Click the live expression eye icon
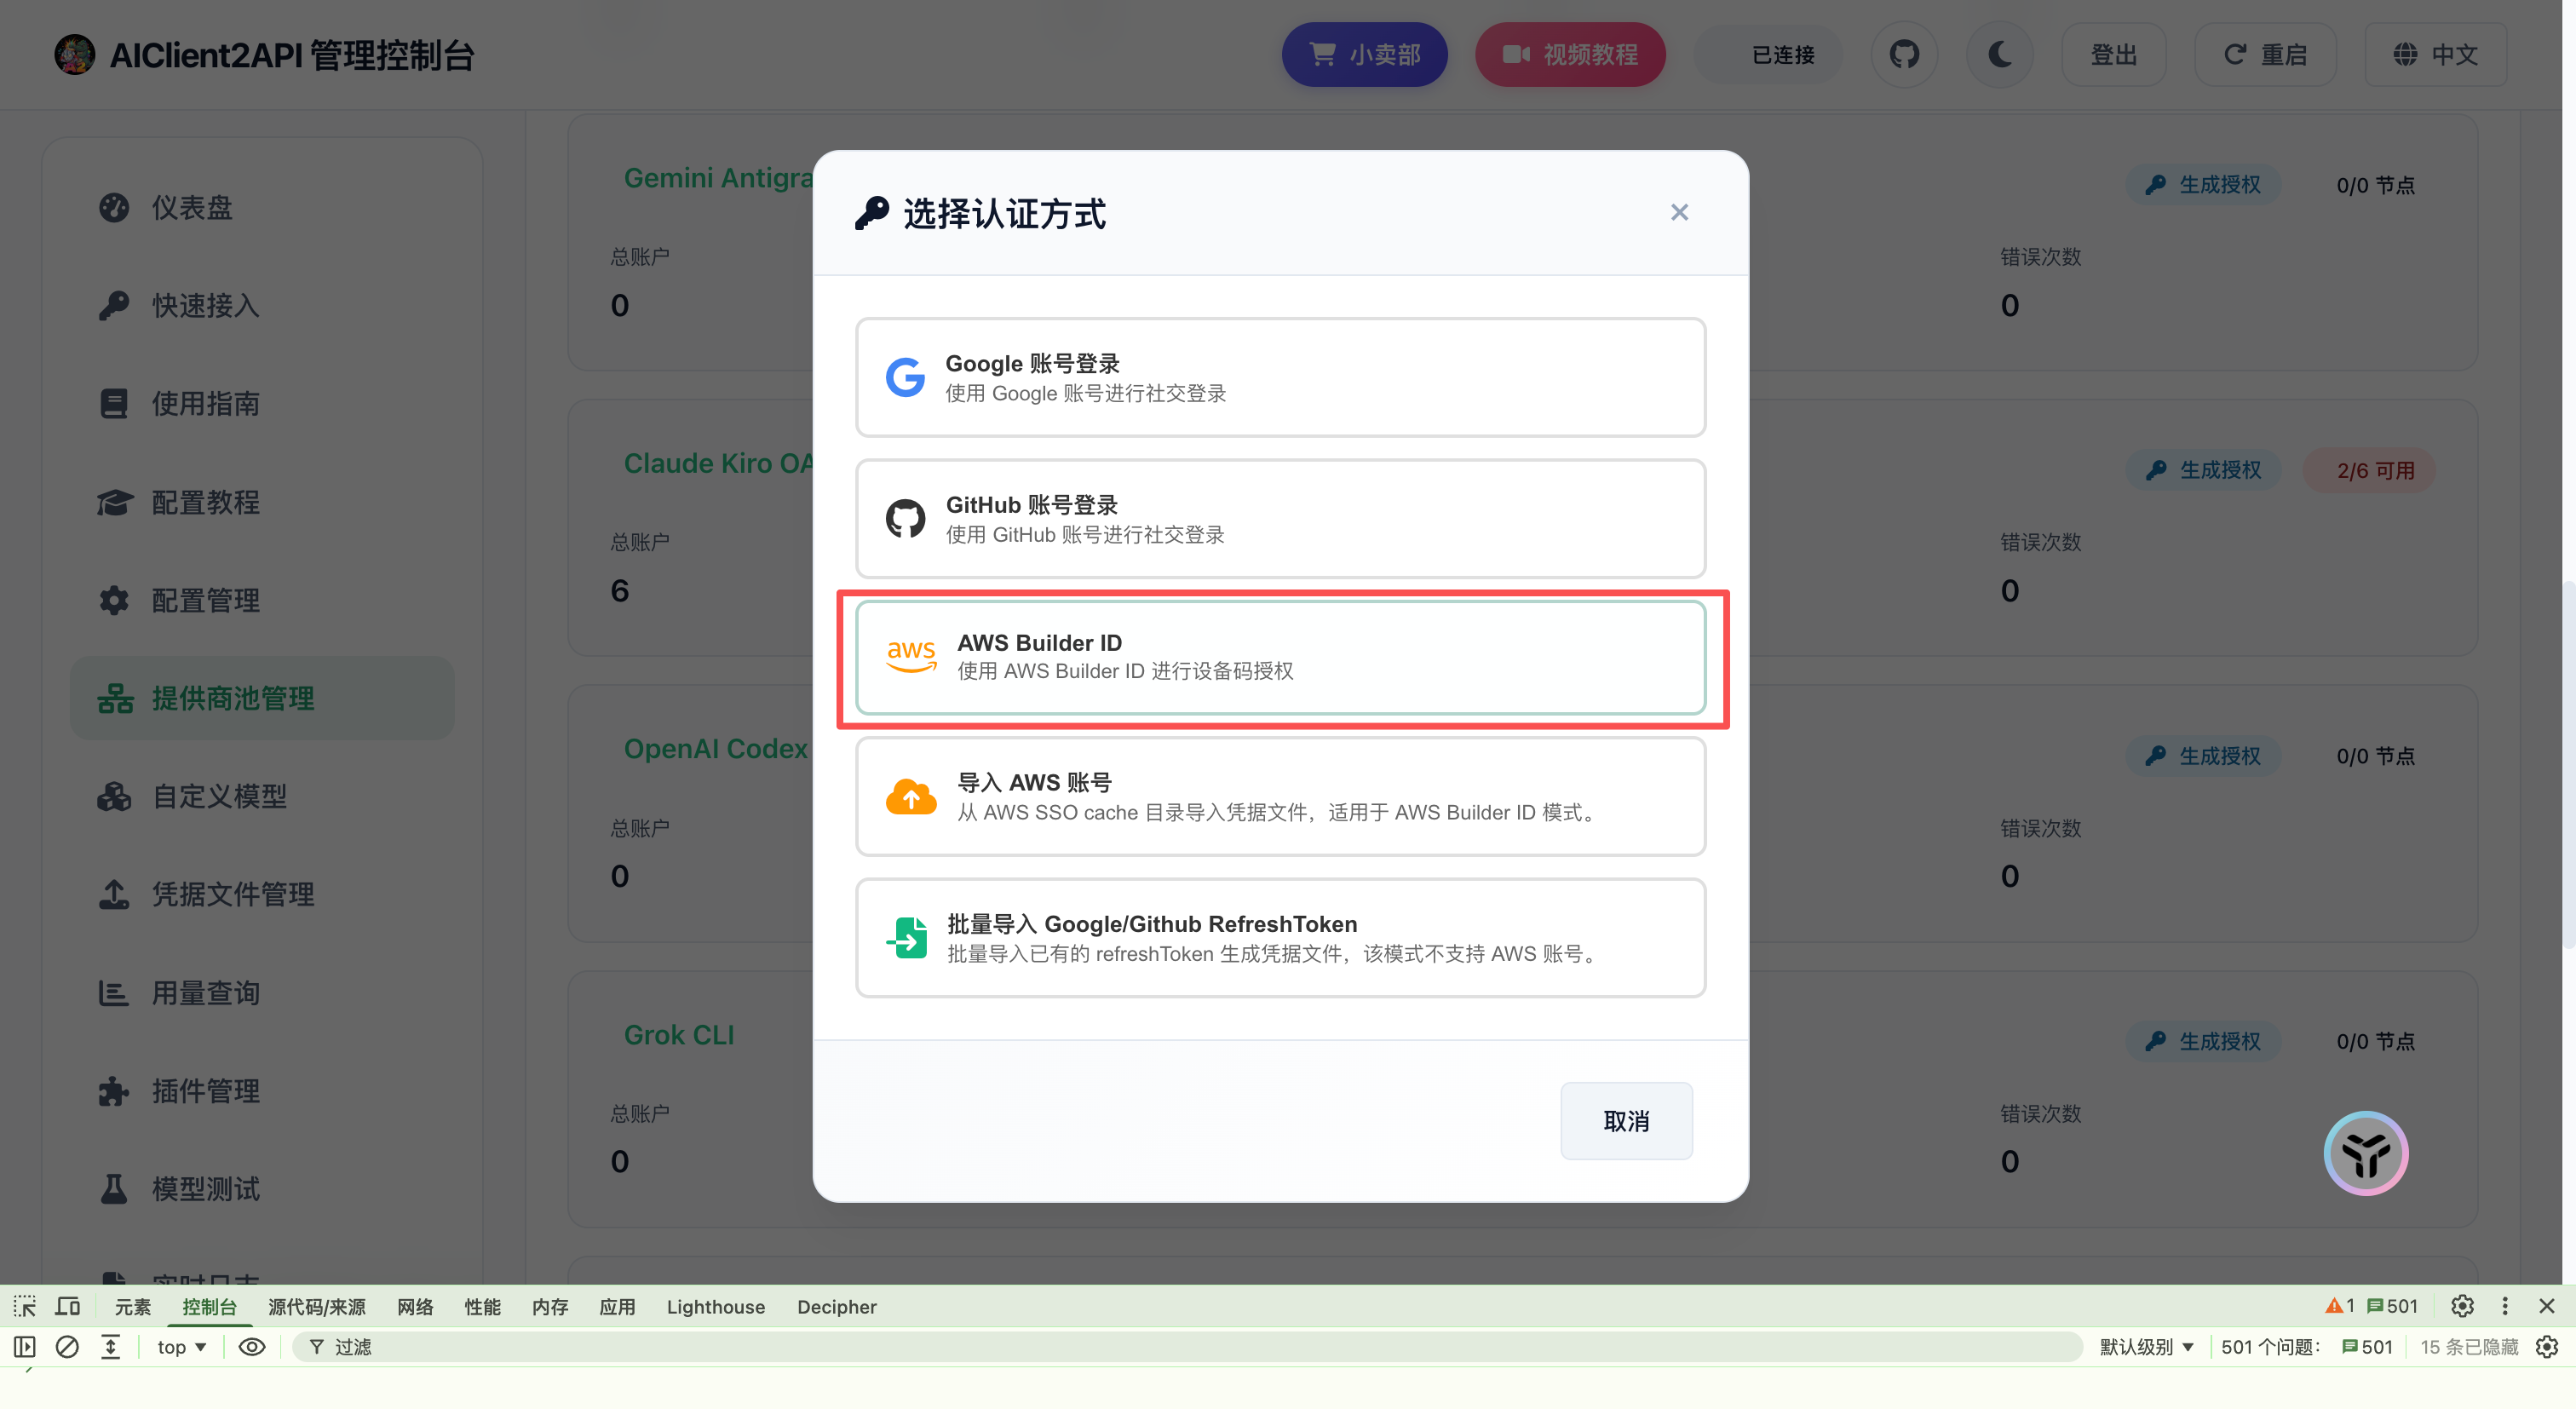 pos(252,1347)
